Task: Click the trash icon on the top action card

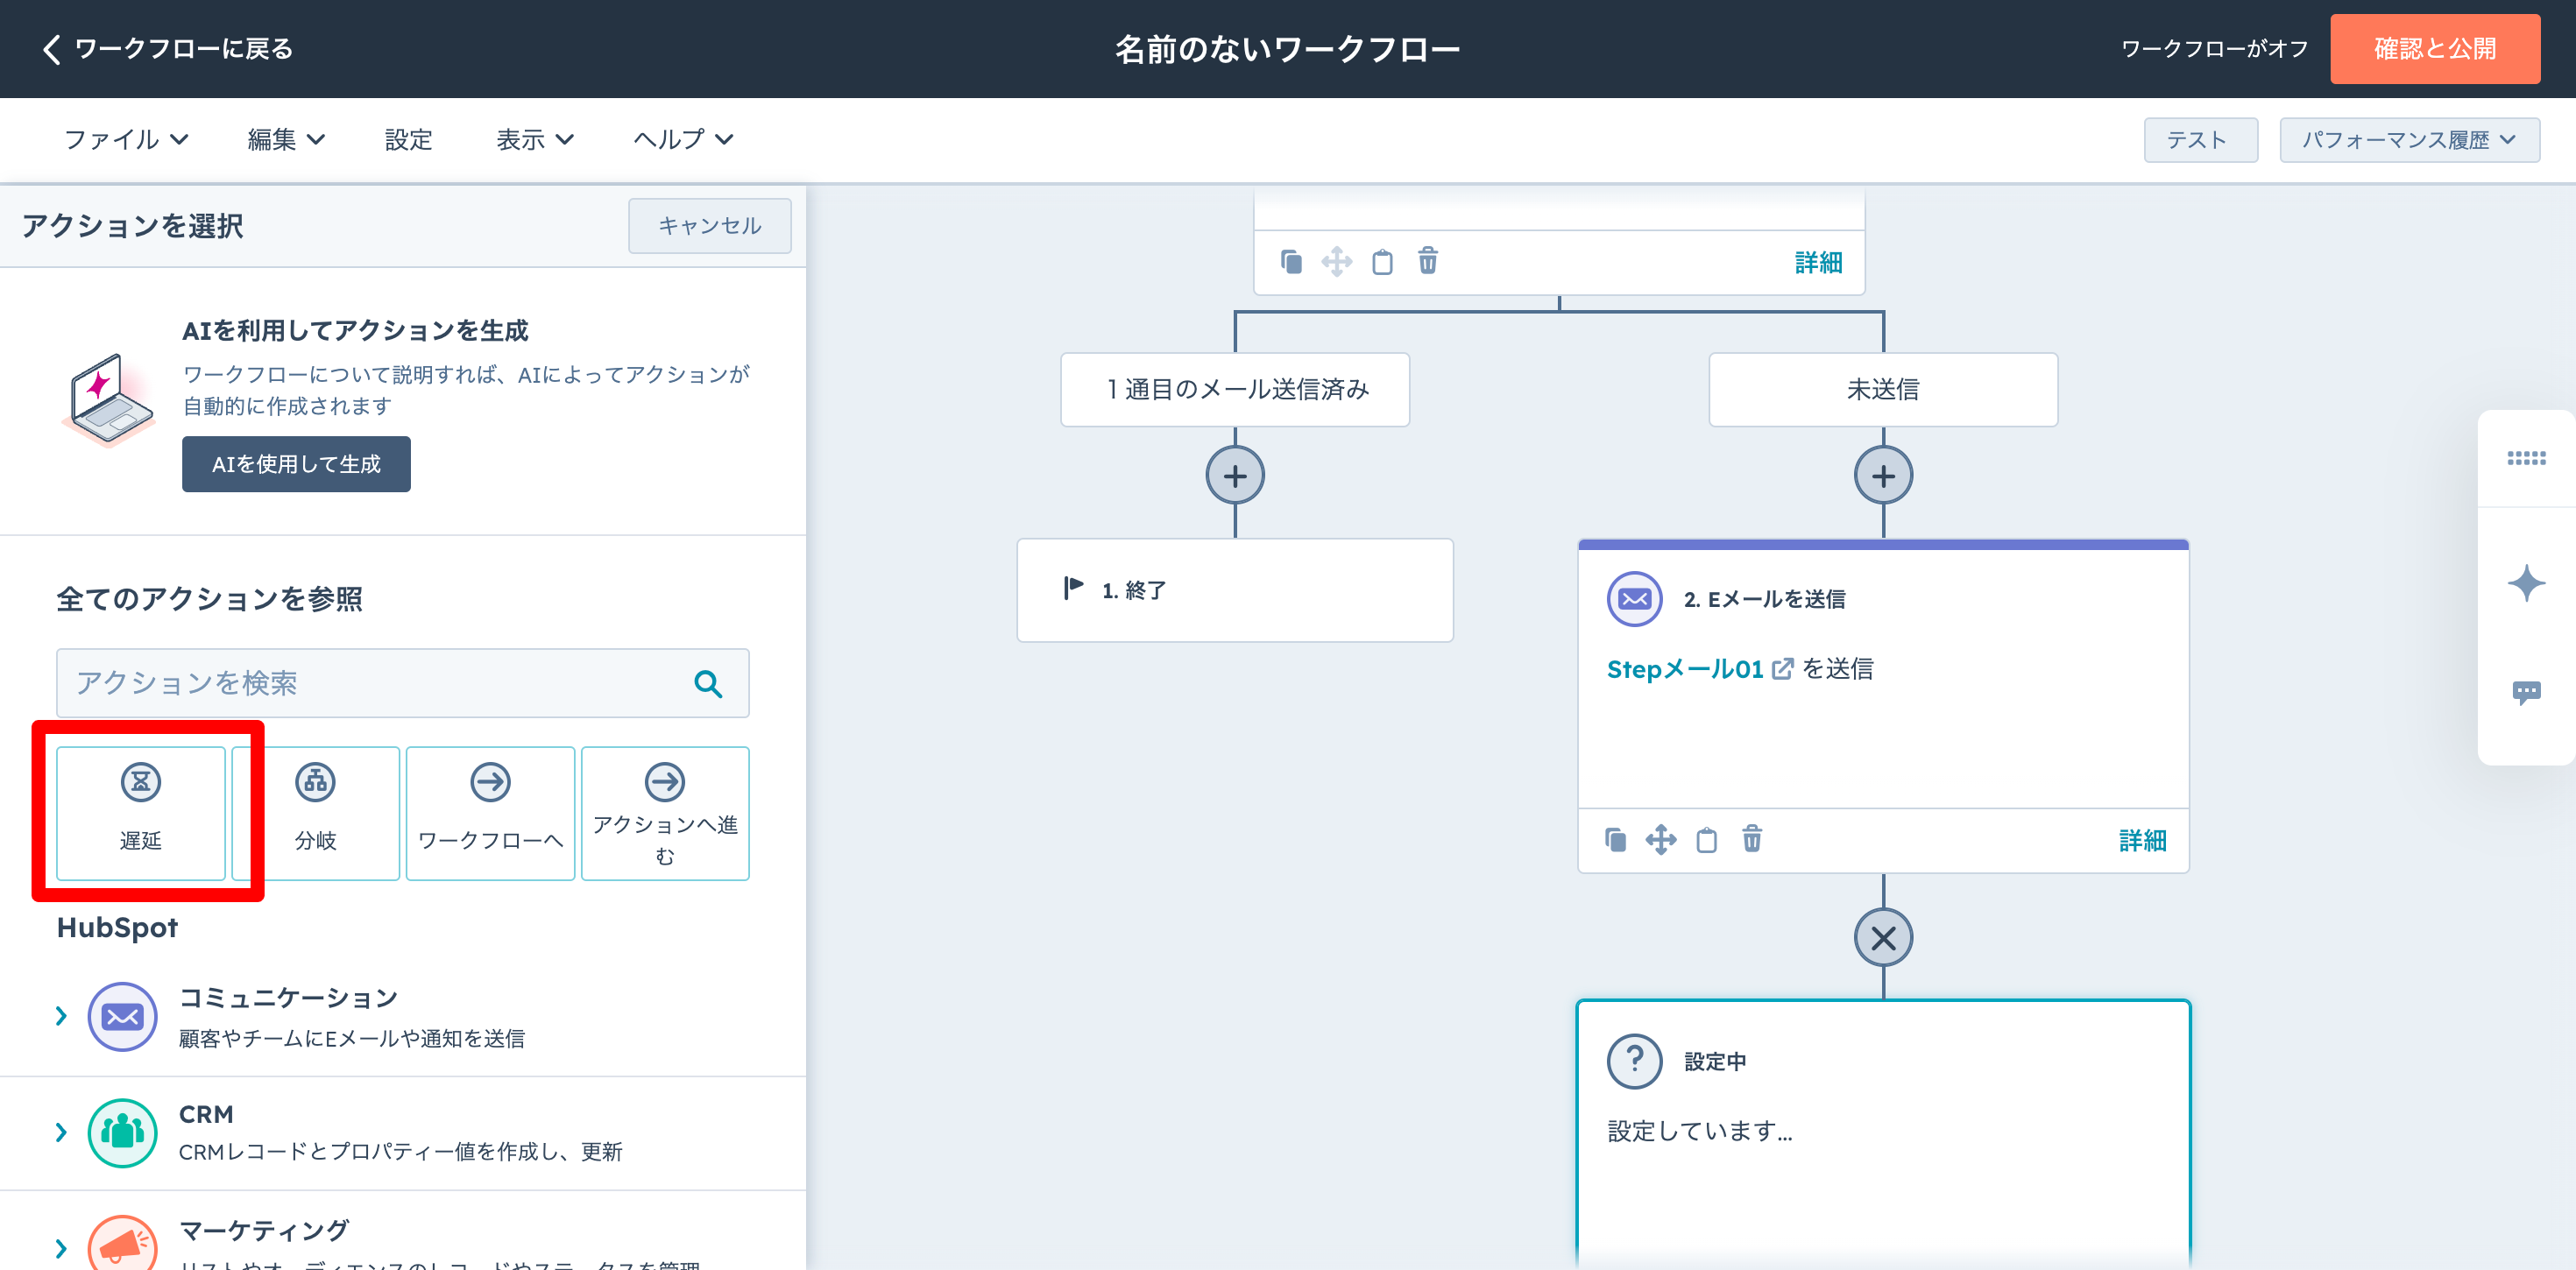Action: (x=1428, y=262)
